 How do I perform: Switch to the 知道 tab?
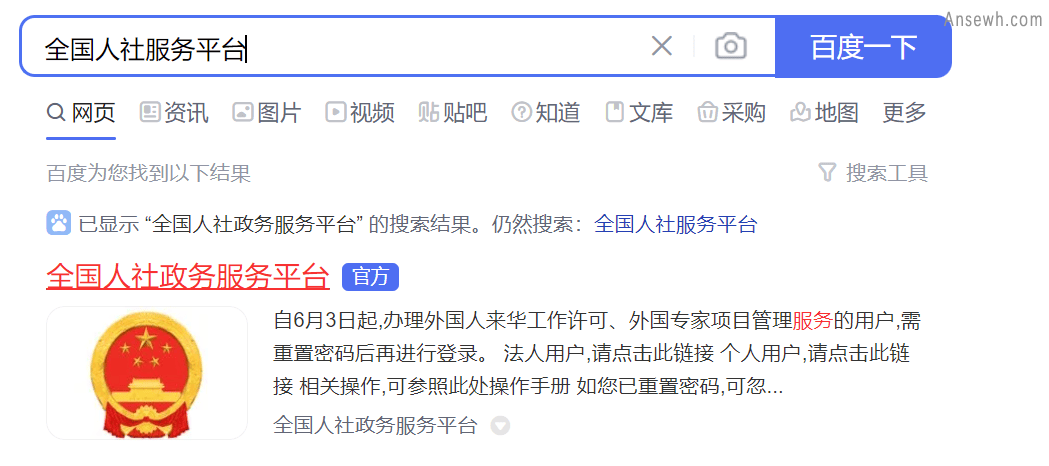[x=546, y=112]
